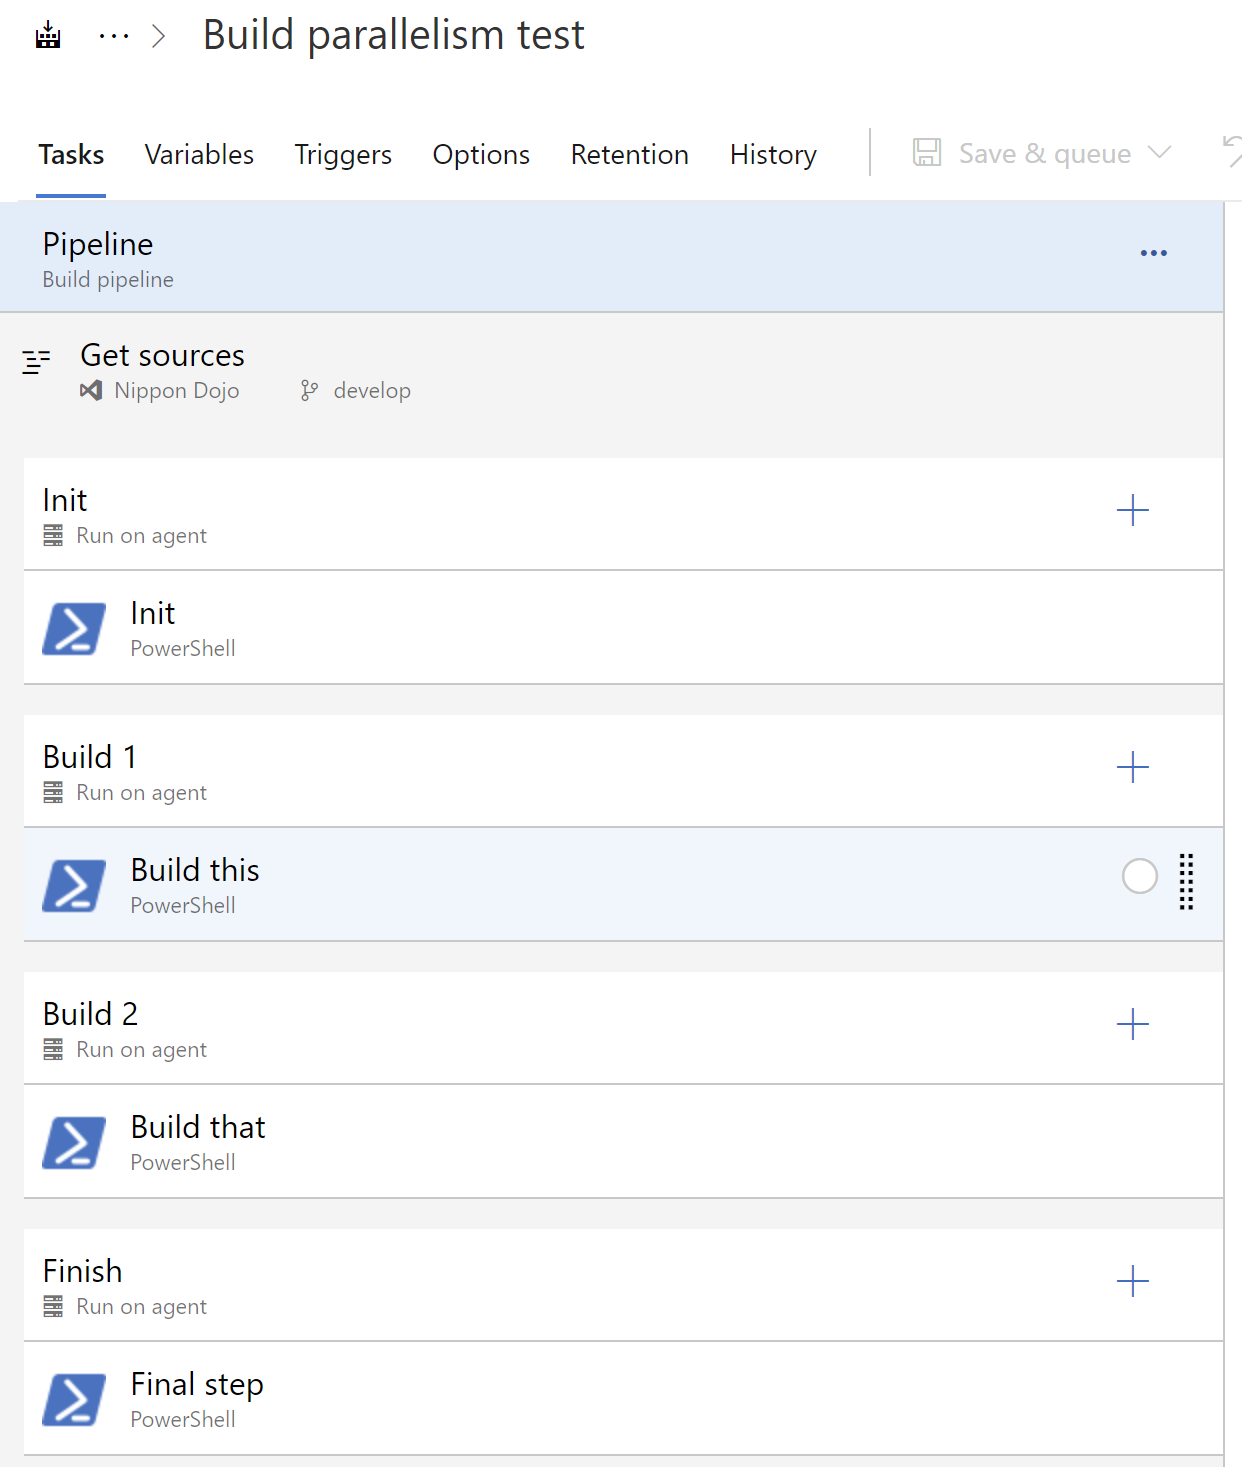The height and width of the screenshot is (1467, 1242).
Task: Select the Get sources step
Action: coord(162,370)
